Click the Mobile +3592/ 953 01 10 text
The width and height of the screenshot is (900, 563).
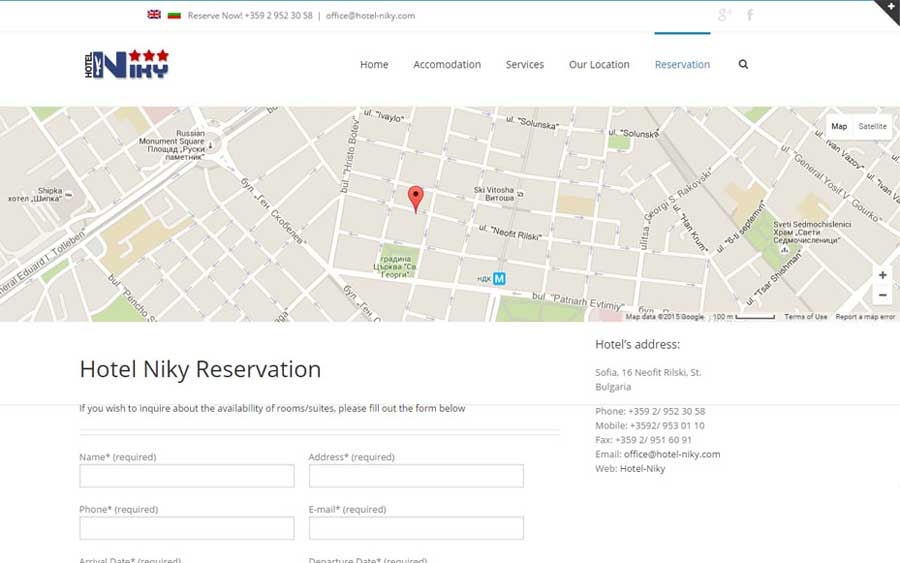point(650,425)
